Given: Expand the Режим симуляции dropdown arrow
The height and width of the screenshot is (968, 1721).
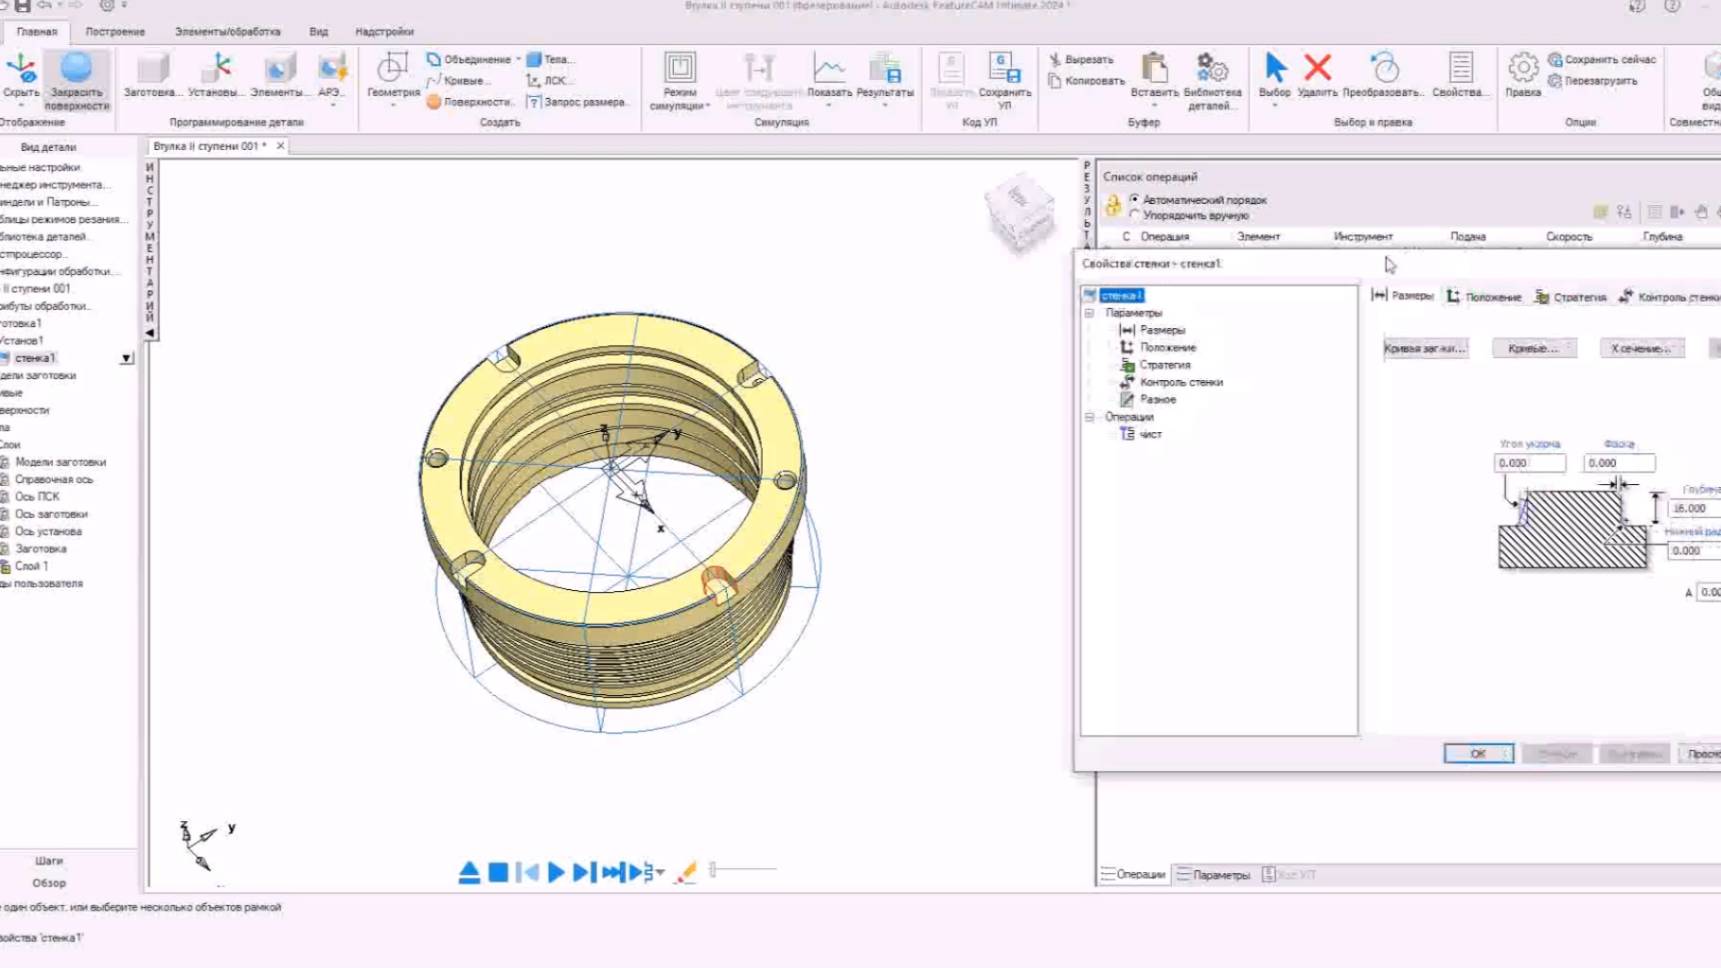Looking at the screenshot, I should (708, 105).
